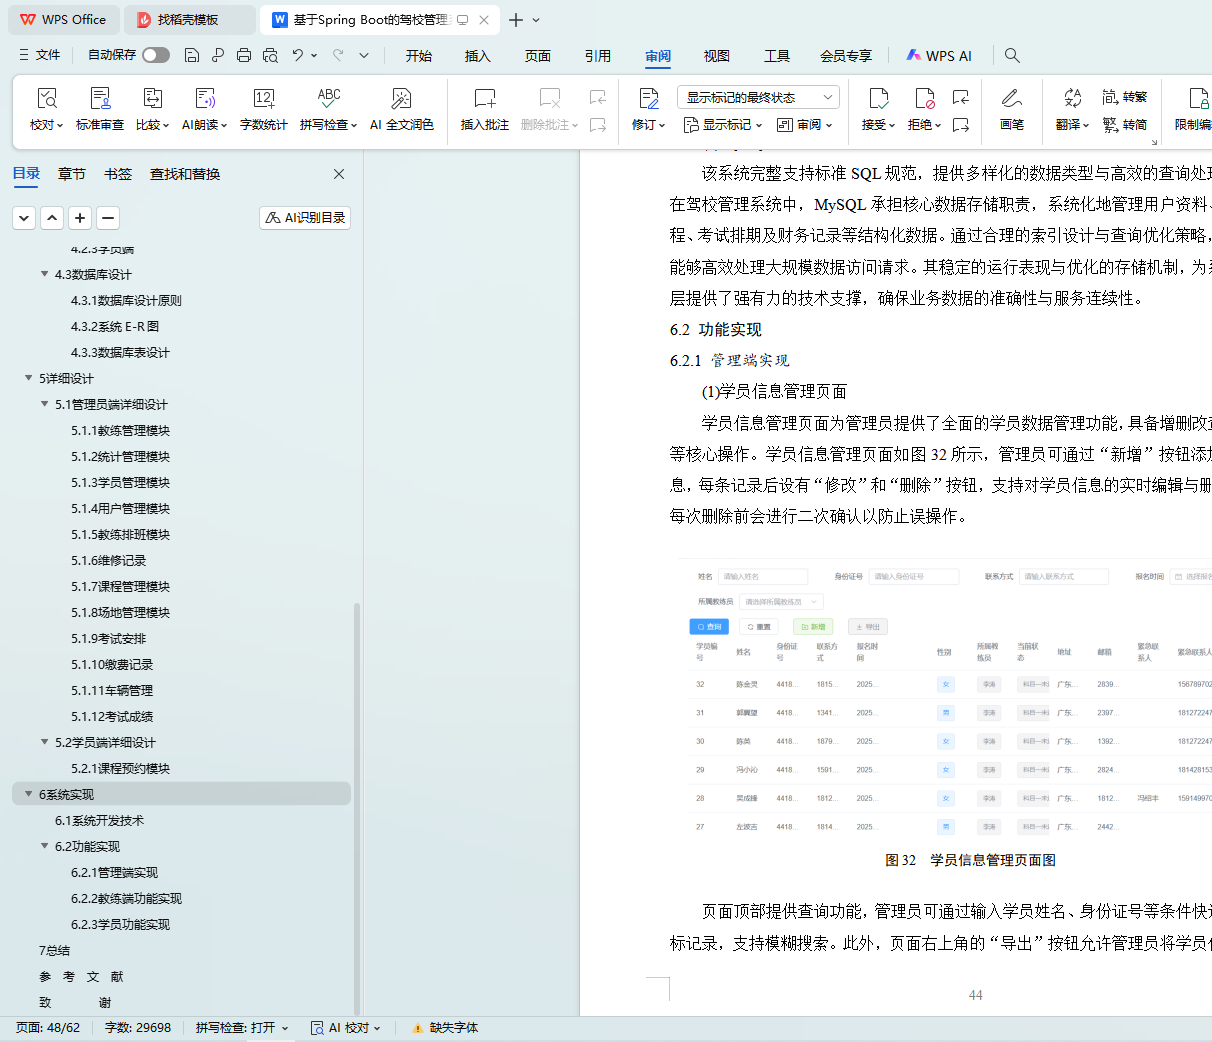Collapse the 5.1管理员端详细设计 tree node
1212x1042 pixels.
point(45,405)
